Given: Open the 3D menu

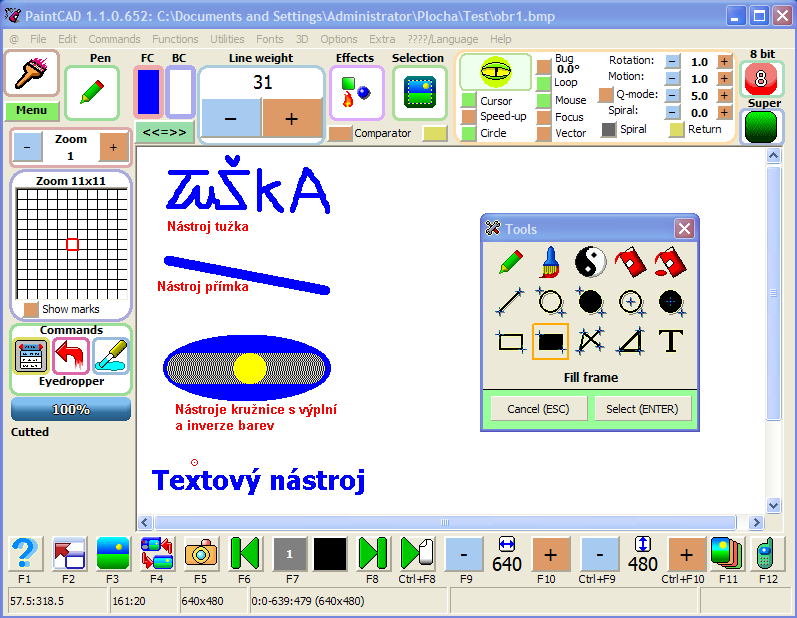Looking at the screenshot, I should tap(302, 39).
